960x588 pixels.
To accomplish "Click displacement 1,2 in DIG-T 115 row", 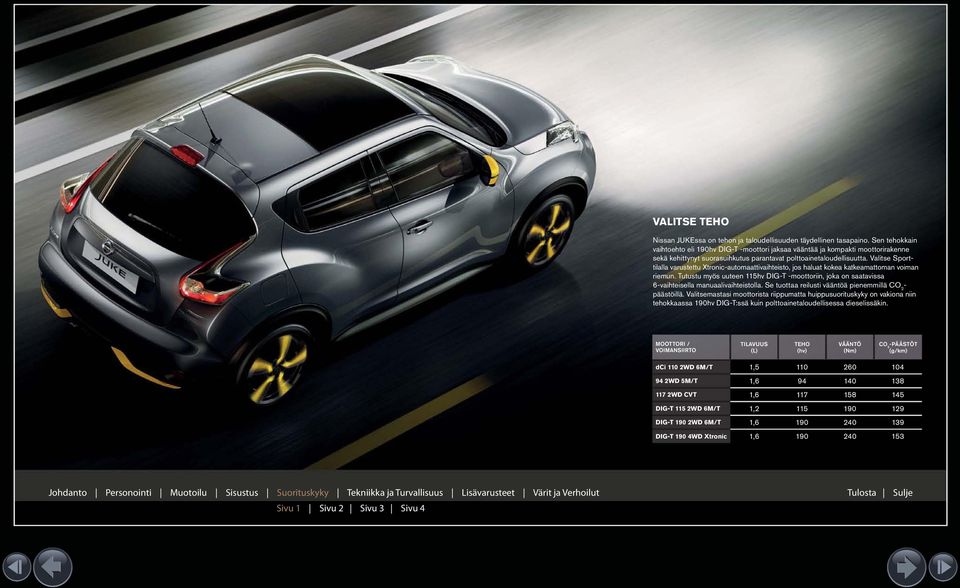I will pos(754,409).
